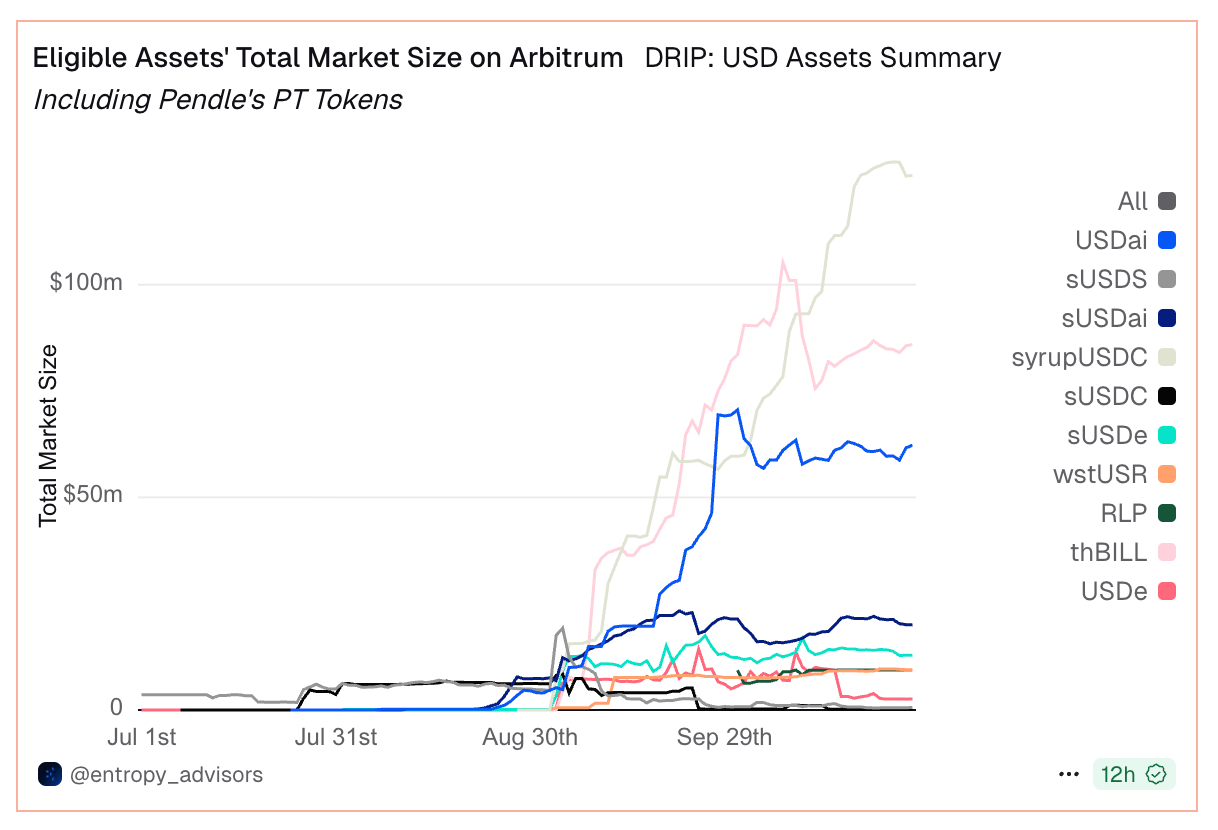
Task: Click the sUSDC black legend swatch
Action: 1166,396
